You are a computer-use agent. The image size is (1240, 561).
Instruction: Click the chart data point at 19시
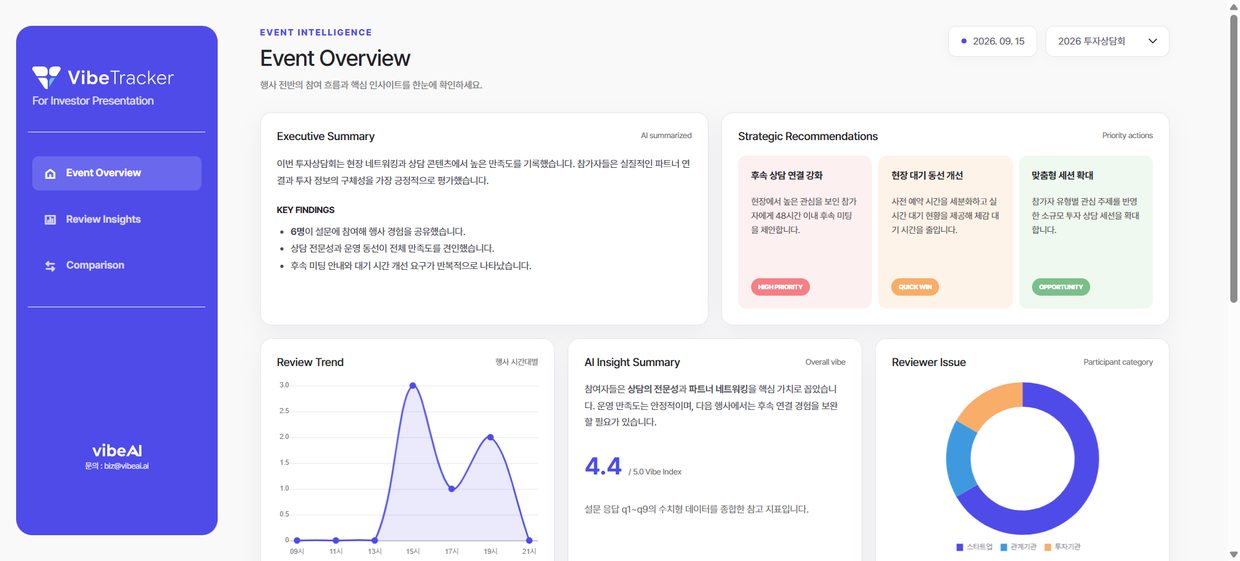[x=491, y=437]
